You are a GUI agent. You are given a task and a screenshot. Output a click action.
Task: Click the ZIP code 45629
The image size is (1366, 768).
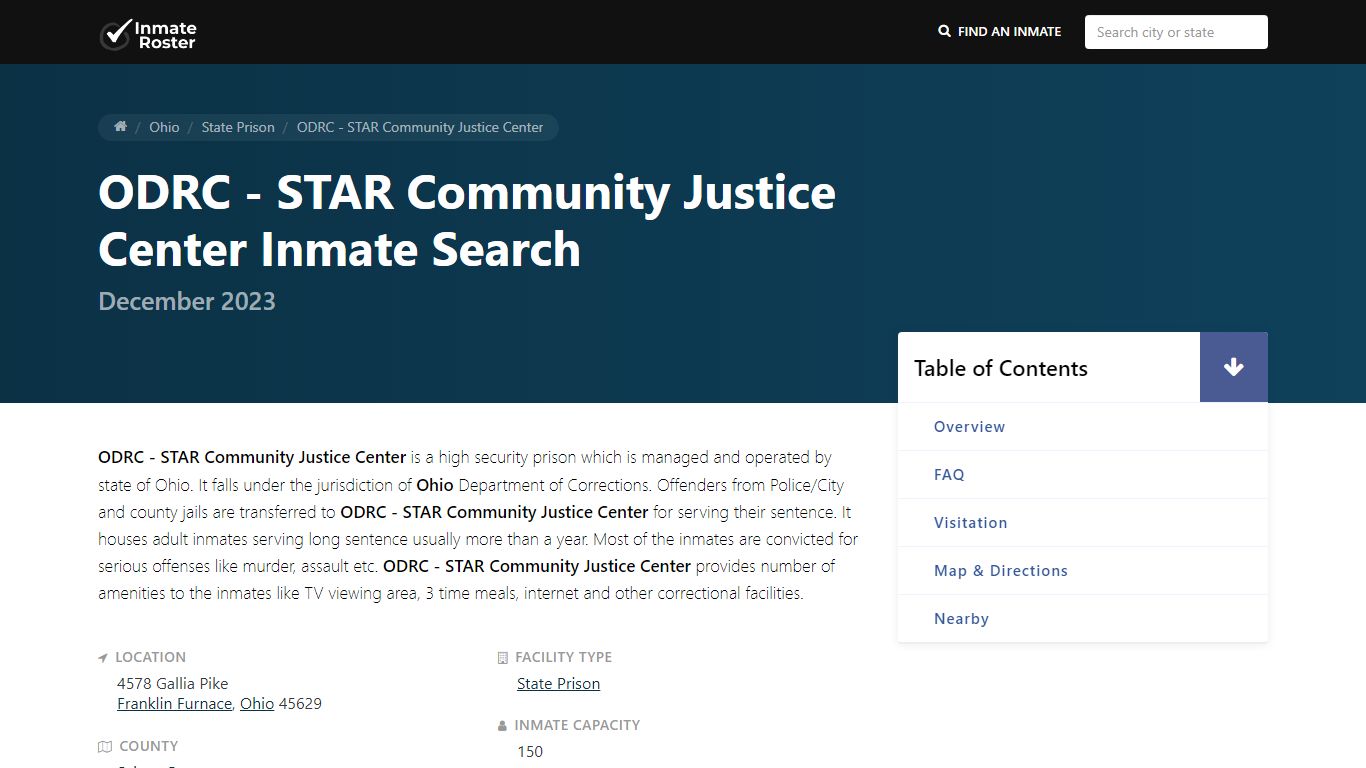[300, 704]
